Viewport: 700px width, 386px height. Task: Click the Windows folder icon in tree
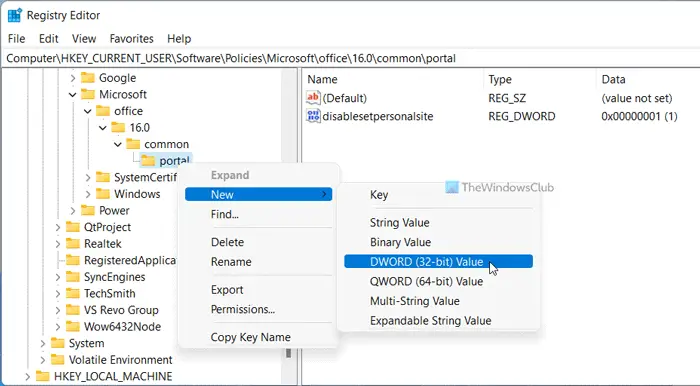pyautogui.click(x=103, y=194)
